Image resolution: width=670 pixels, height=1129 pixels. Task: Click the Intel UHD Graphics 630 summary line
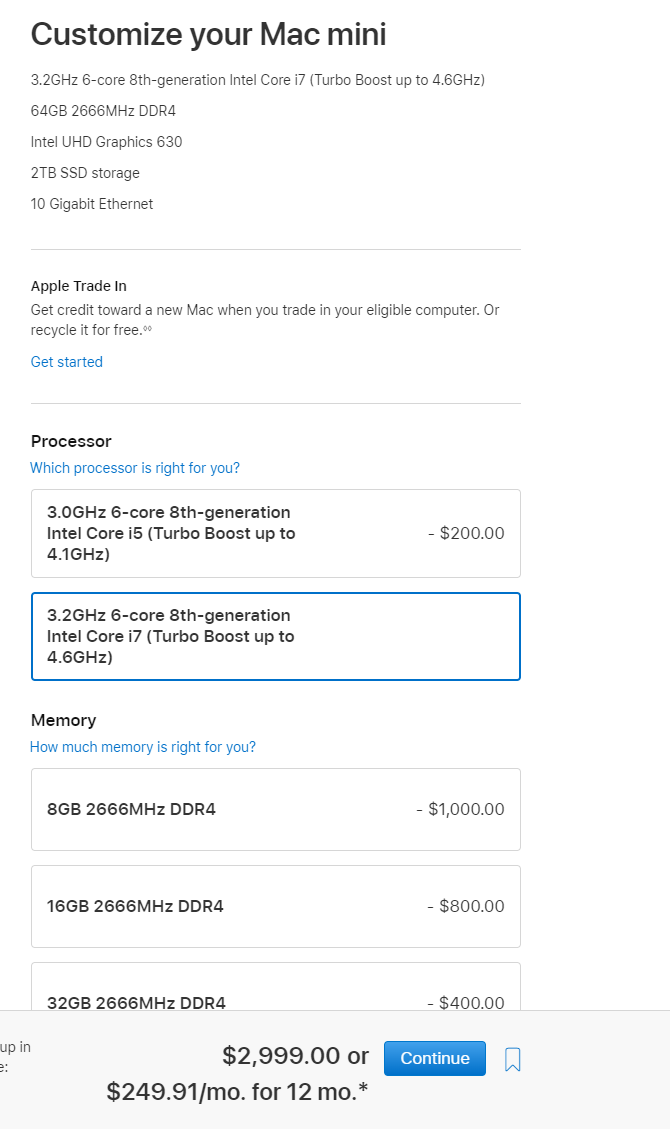[106, 142]
